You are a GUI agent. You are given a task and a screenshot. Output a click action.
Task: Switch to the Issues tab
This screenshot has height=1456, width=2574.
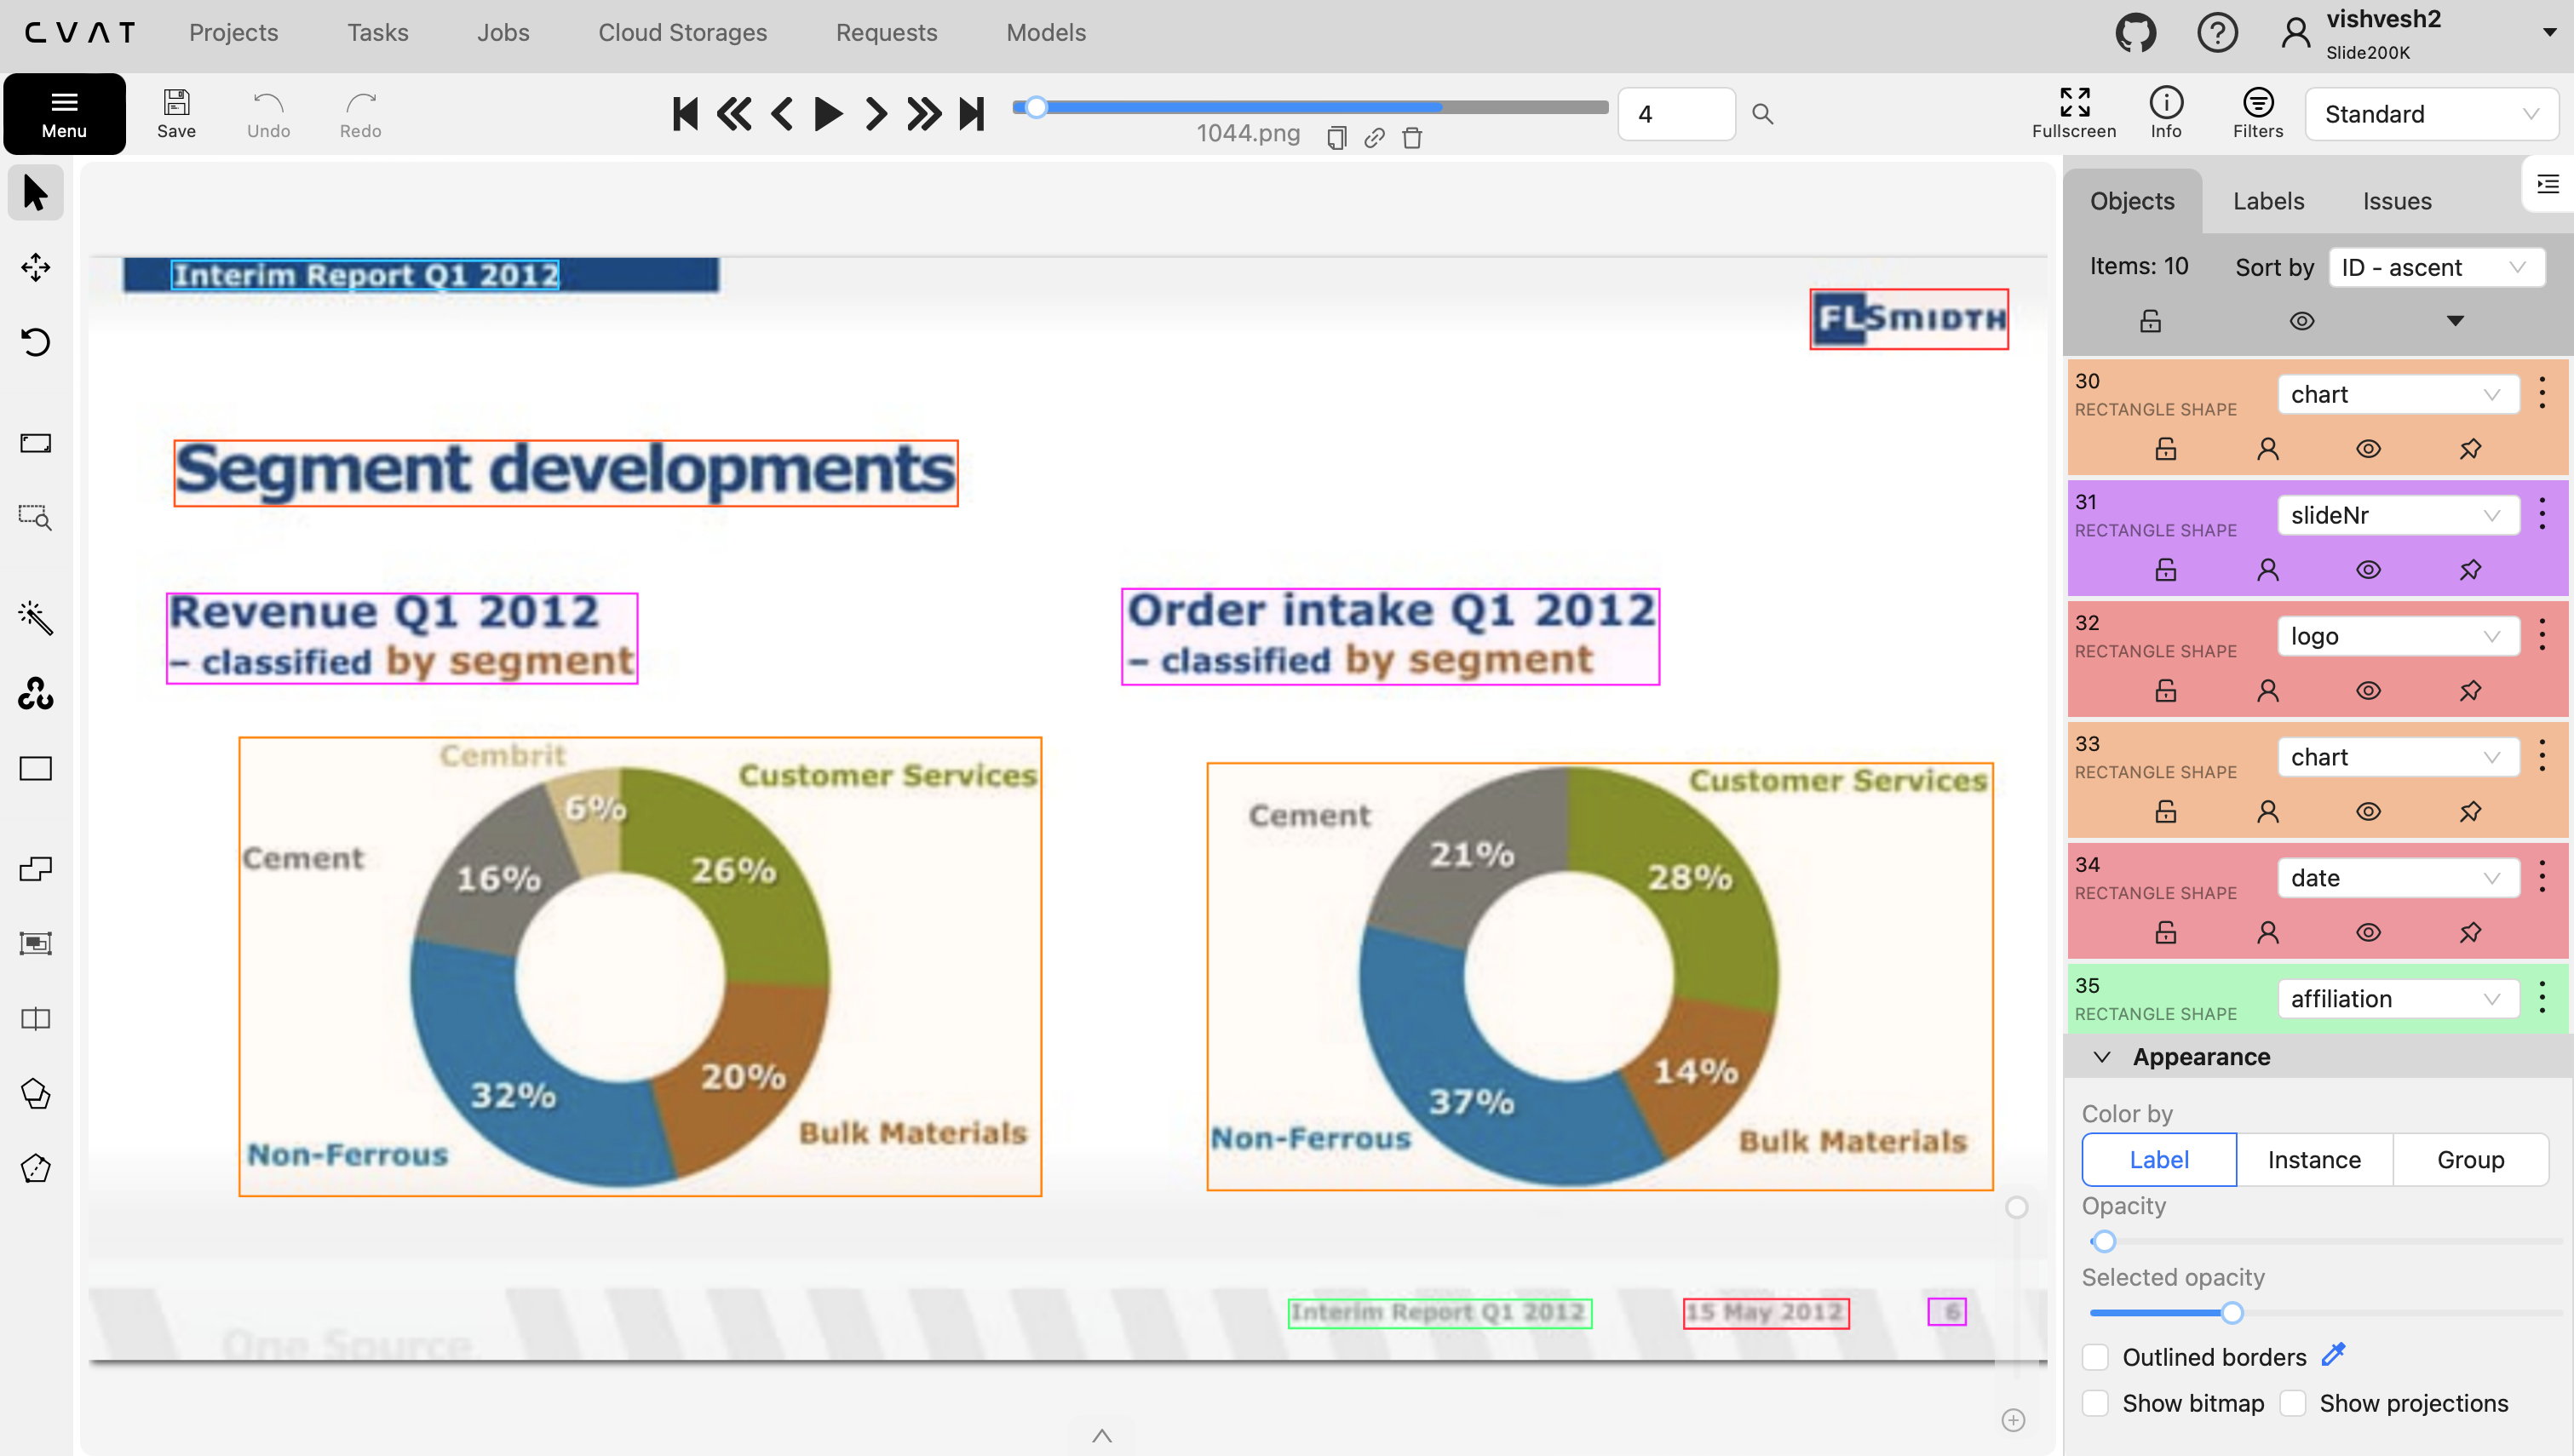pyautogui.click(x=2396, y=201)
